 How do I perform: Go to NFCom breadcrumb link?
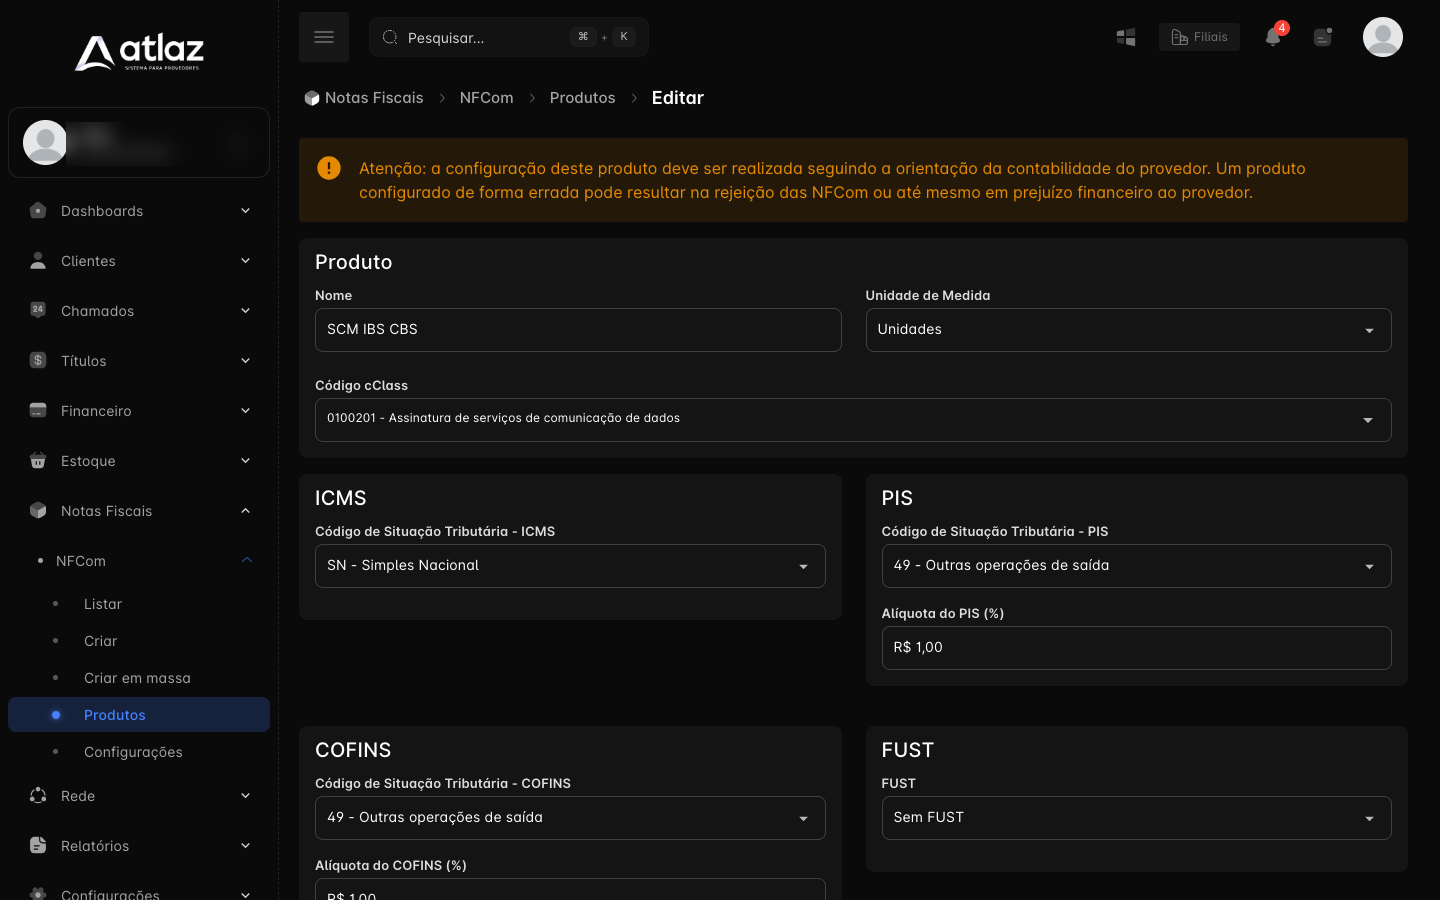tap(486, 98)
